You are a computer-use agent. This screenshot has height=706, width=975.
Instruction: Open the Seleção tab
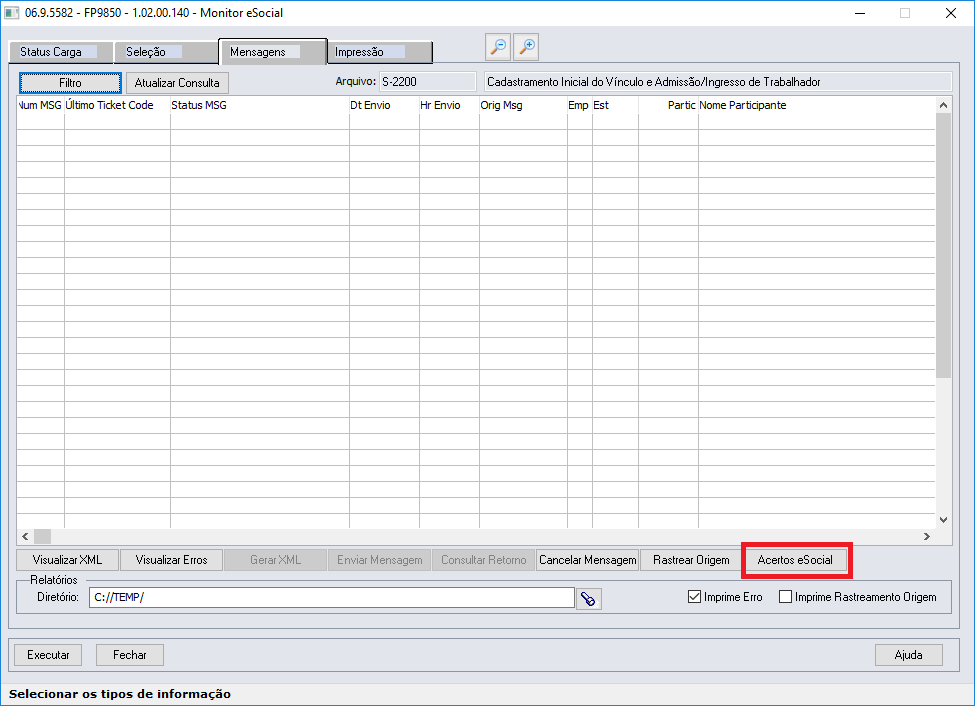[x=166, y=52]
